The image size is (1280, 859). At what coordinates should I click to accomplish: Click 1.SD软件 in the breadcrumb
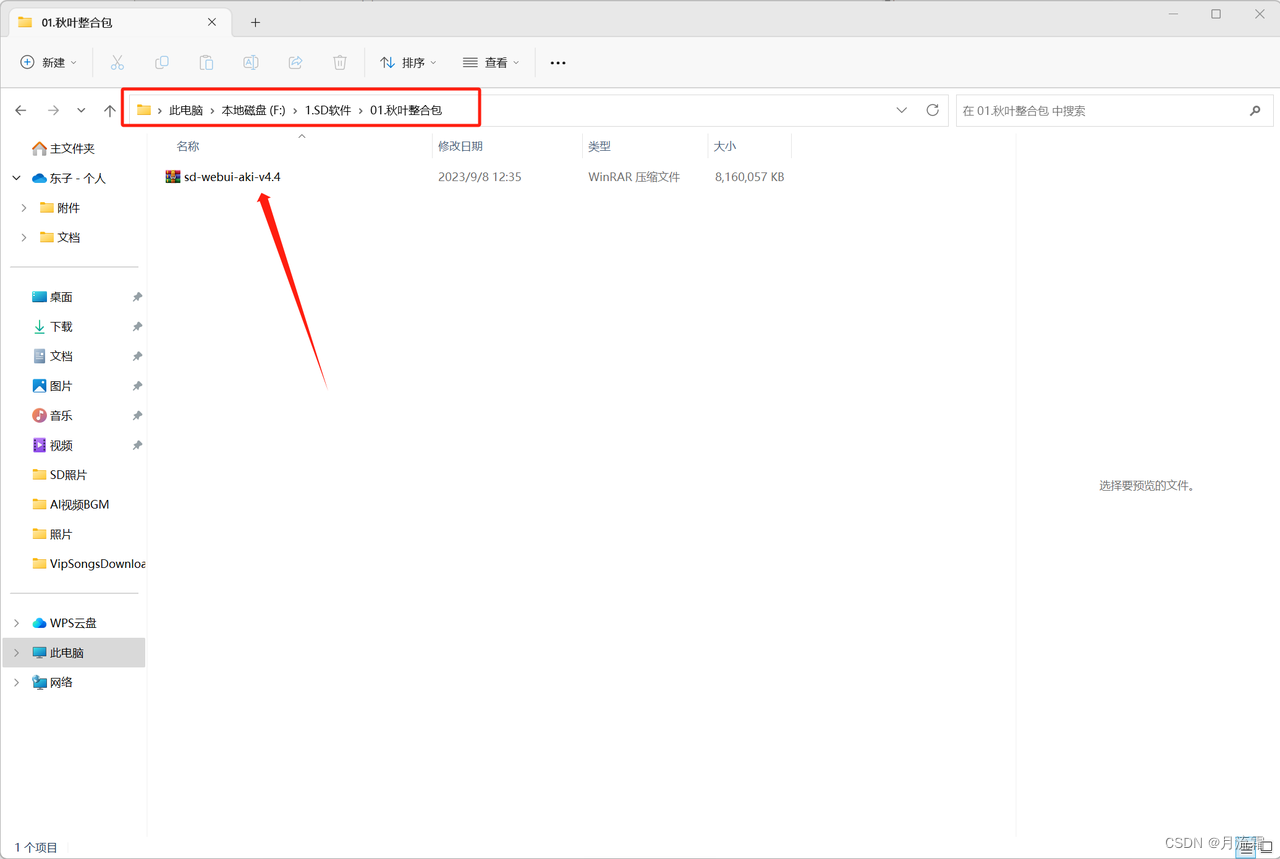tap(328, 110)
